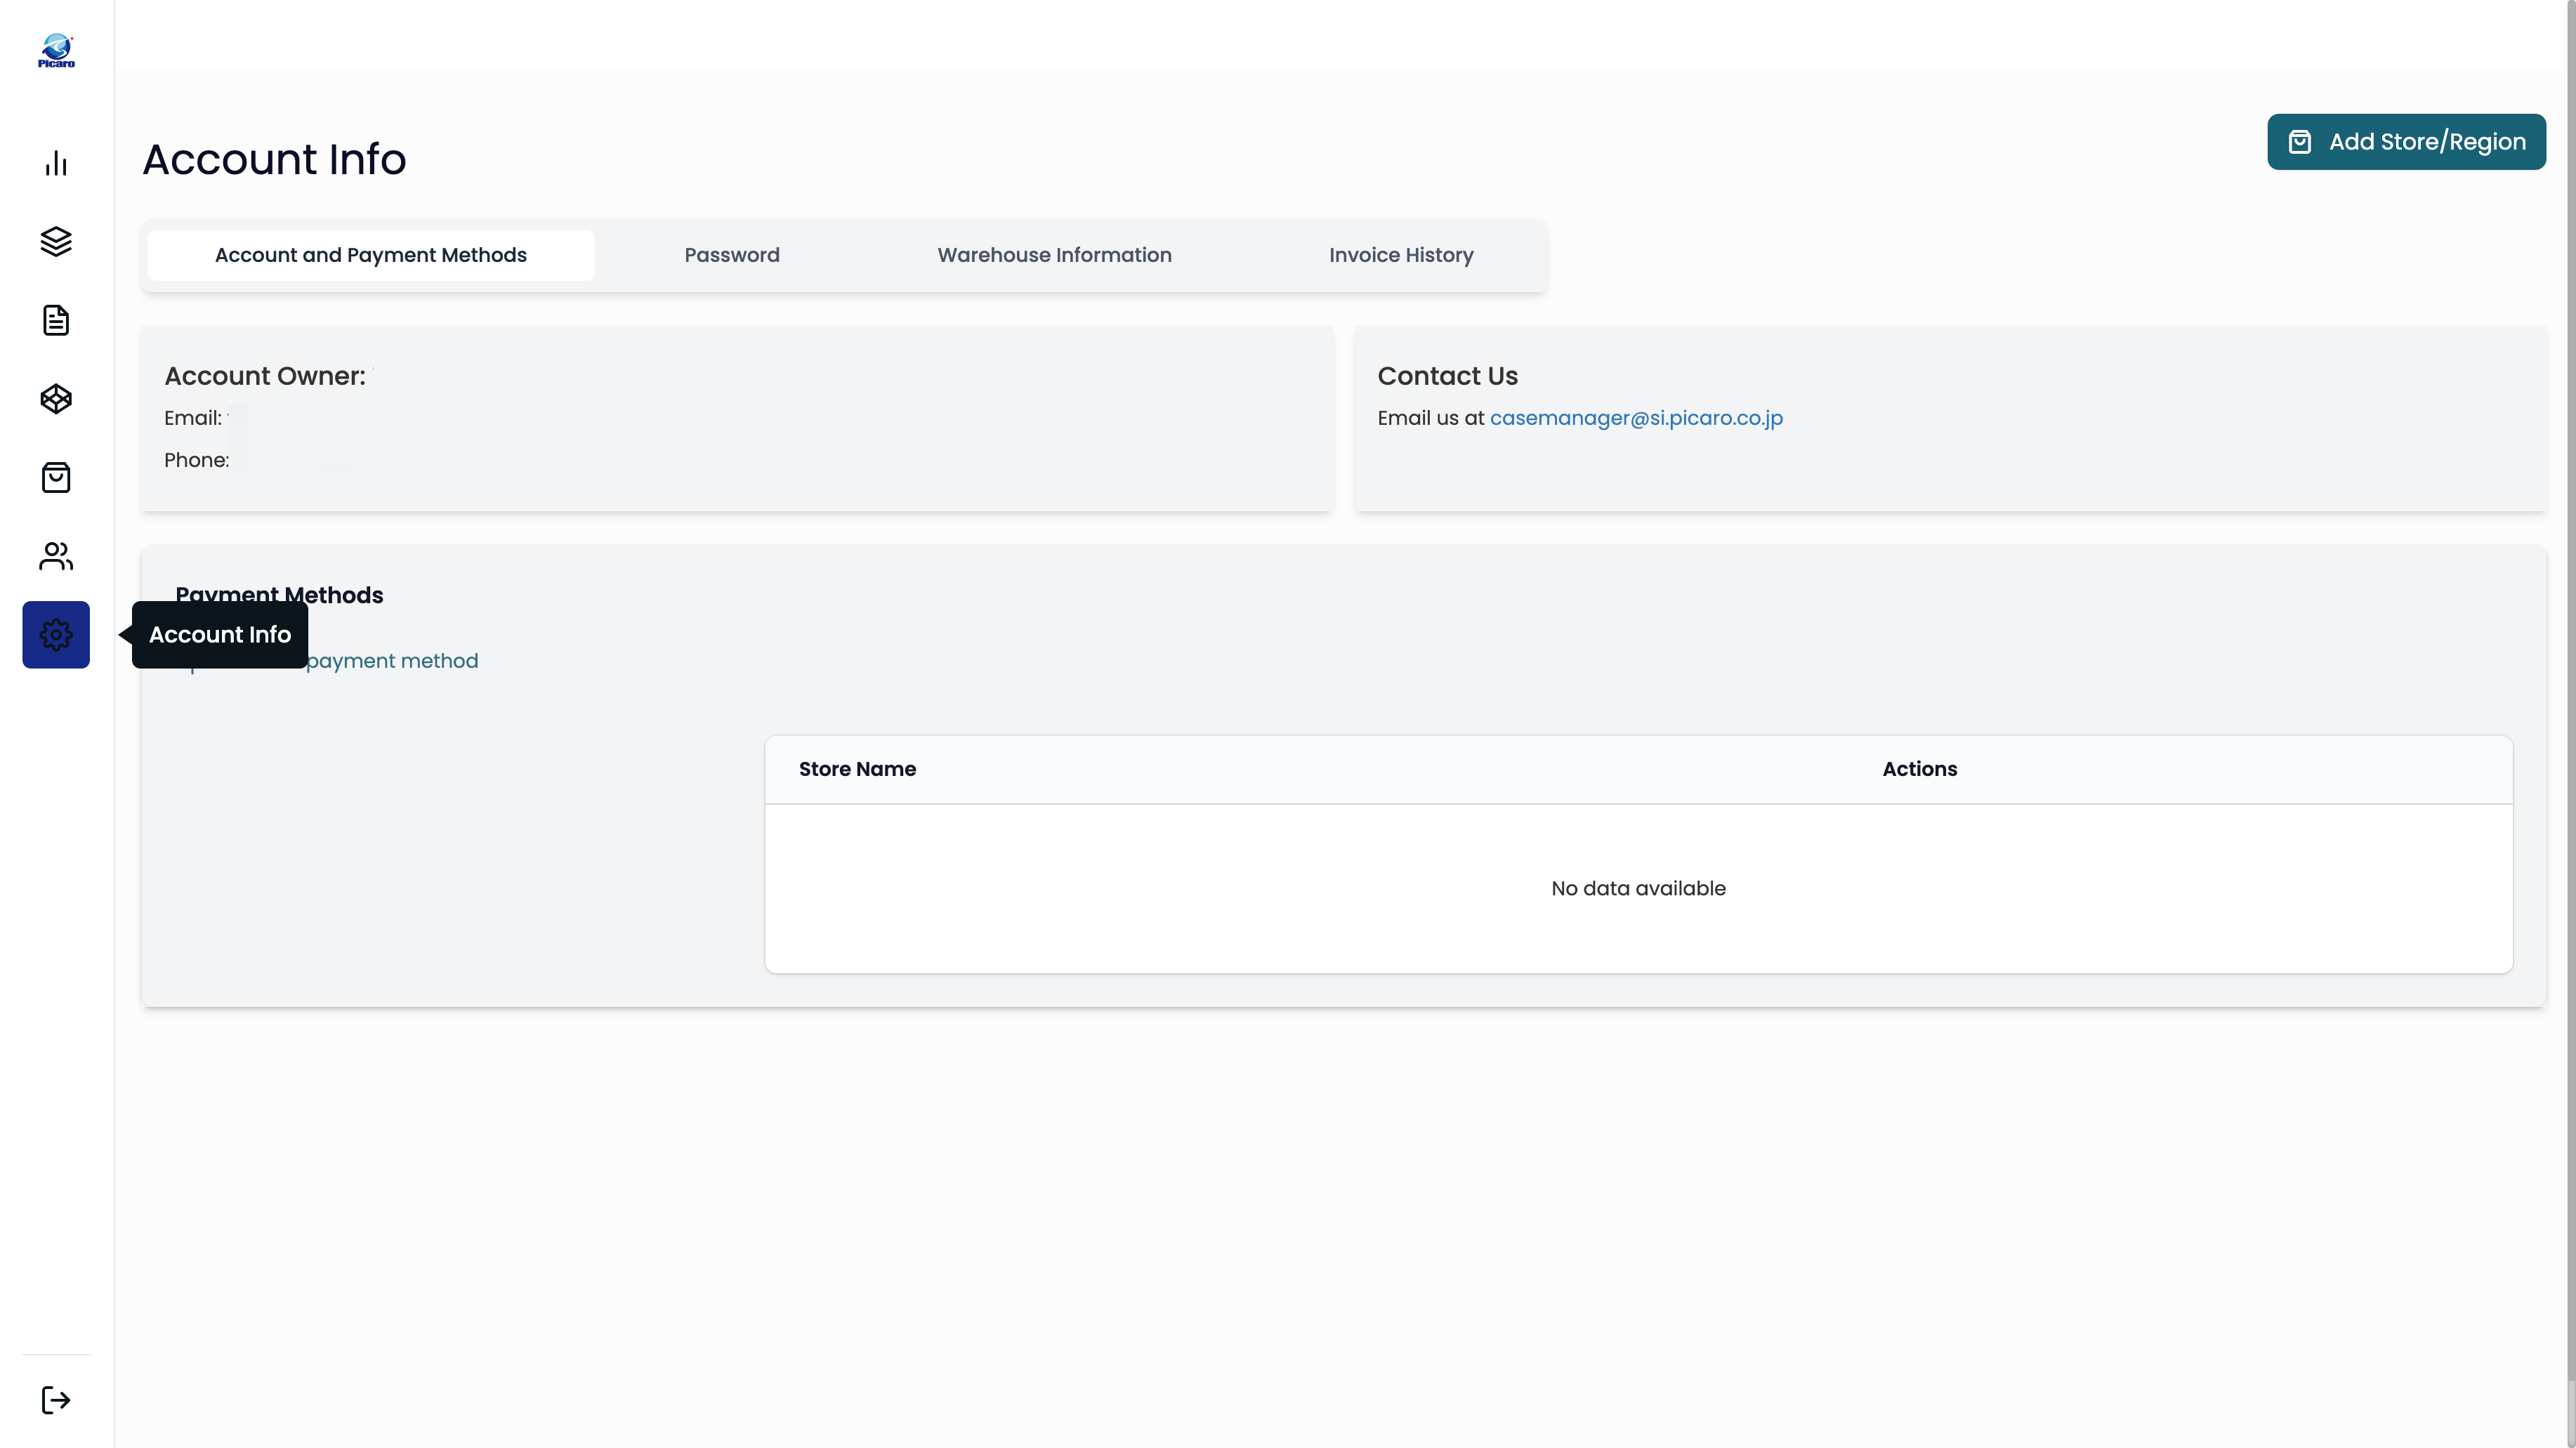Screen dimensions: 2576x1448
Task: Open the codepen cube sidebar icon
Action: pos(56,399)
